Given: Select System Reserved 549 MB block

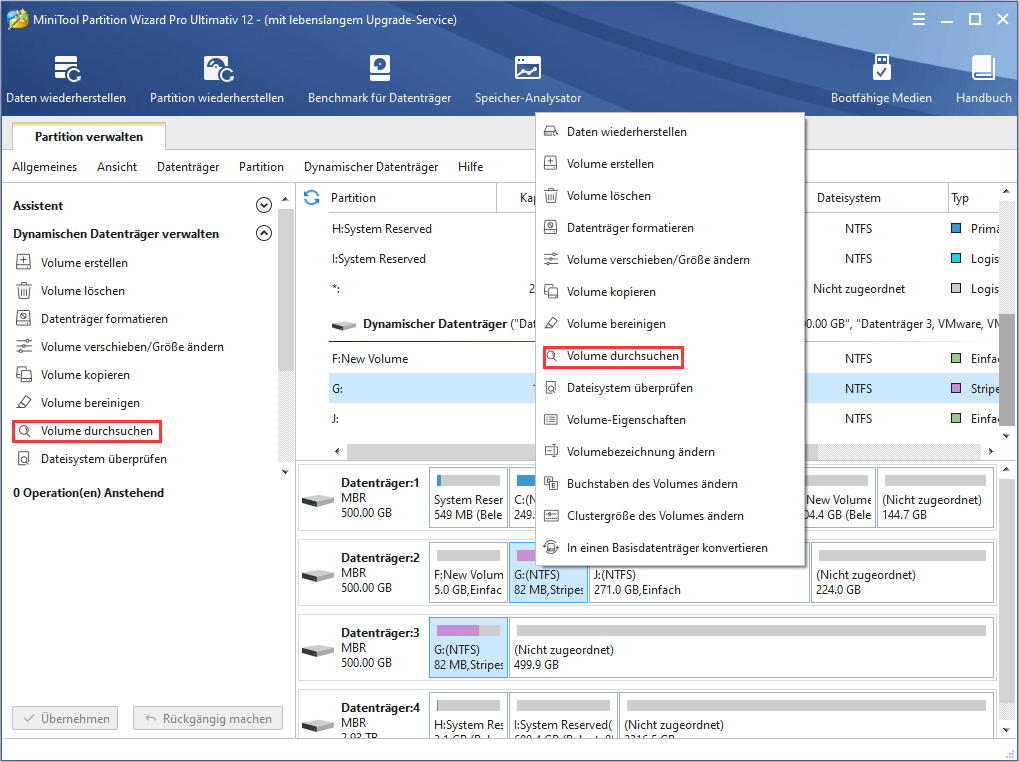Looking at the screenshot, I should (x=468, y=498).
